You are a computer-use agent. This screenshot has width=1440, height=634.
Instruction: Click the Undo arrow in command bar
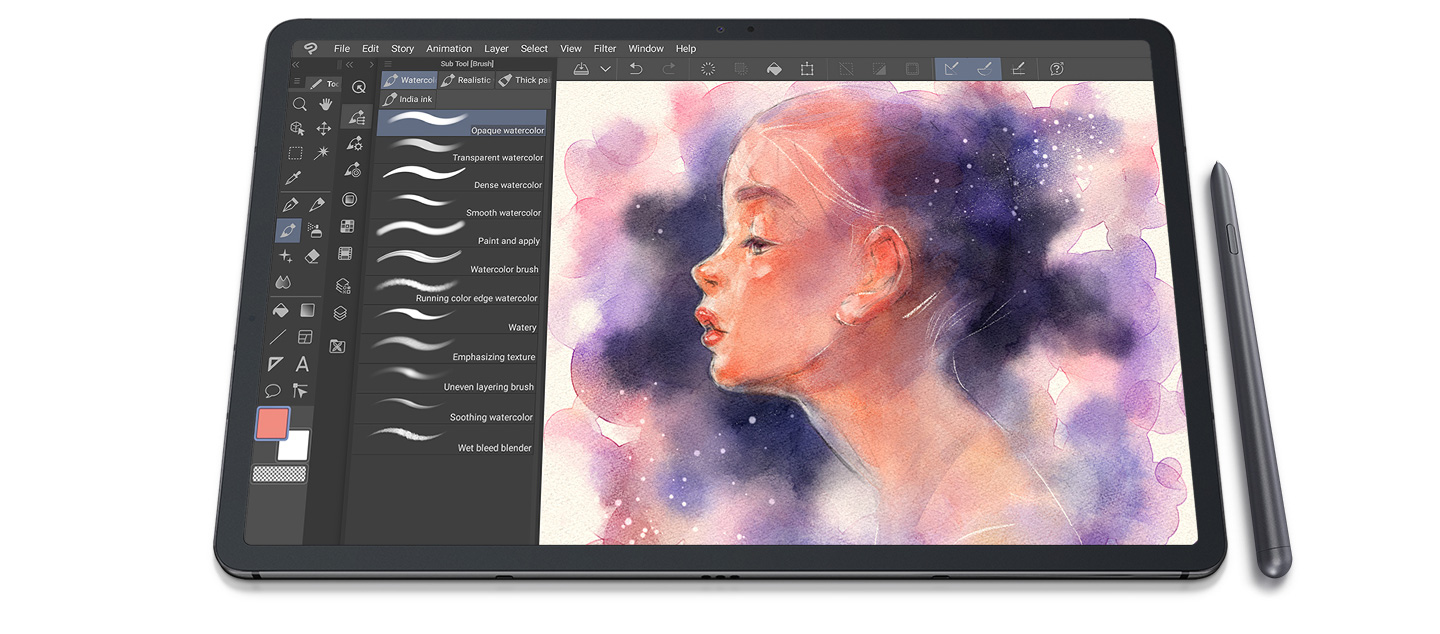pos(636,69)
